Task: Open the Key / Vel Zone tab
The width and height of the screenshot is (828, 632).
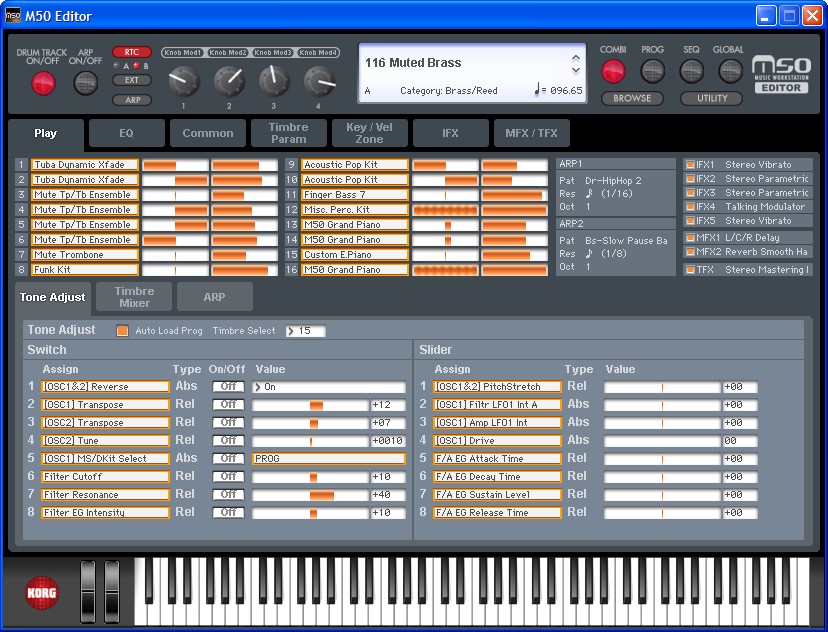Action: click(x=370, y=133)
